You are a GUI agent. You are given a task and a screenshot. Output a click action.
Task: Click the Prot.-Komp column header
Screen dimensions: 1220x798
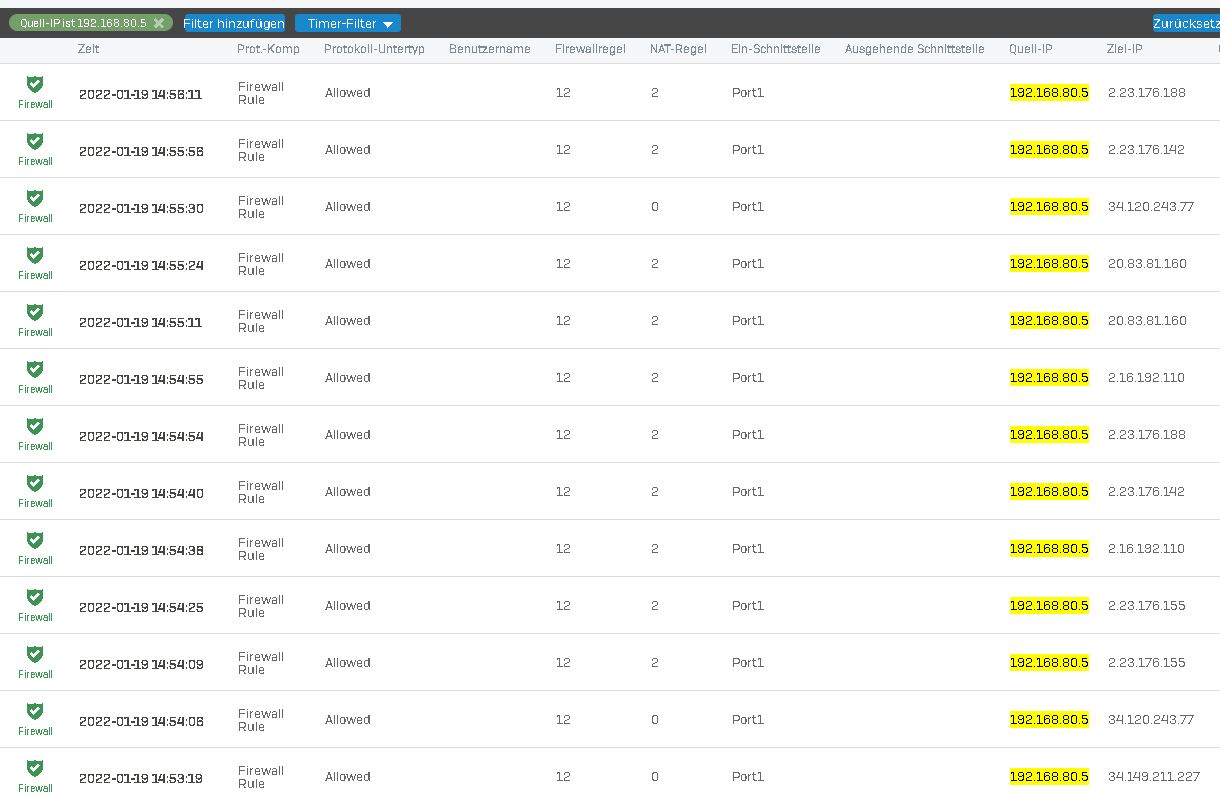click(268, 49)
